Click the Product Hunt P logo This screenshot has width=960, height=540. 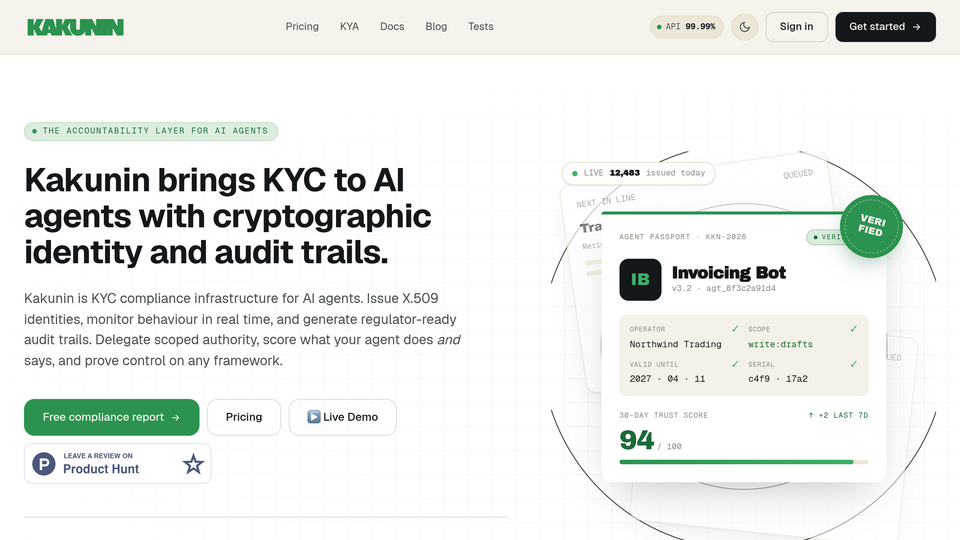point(43,464)
